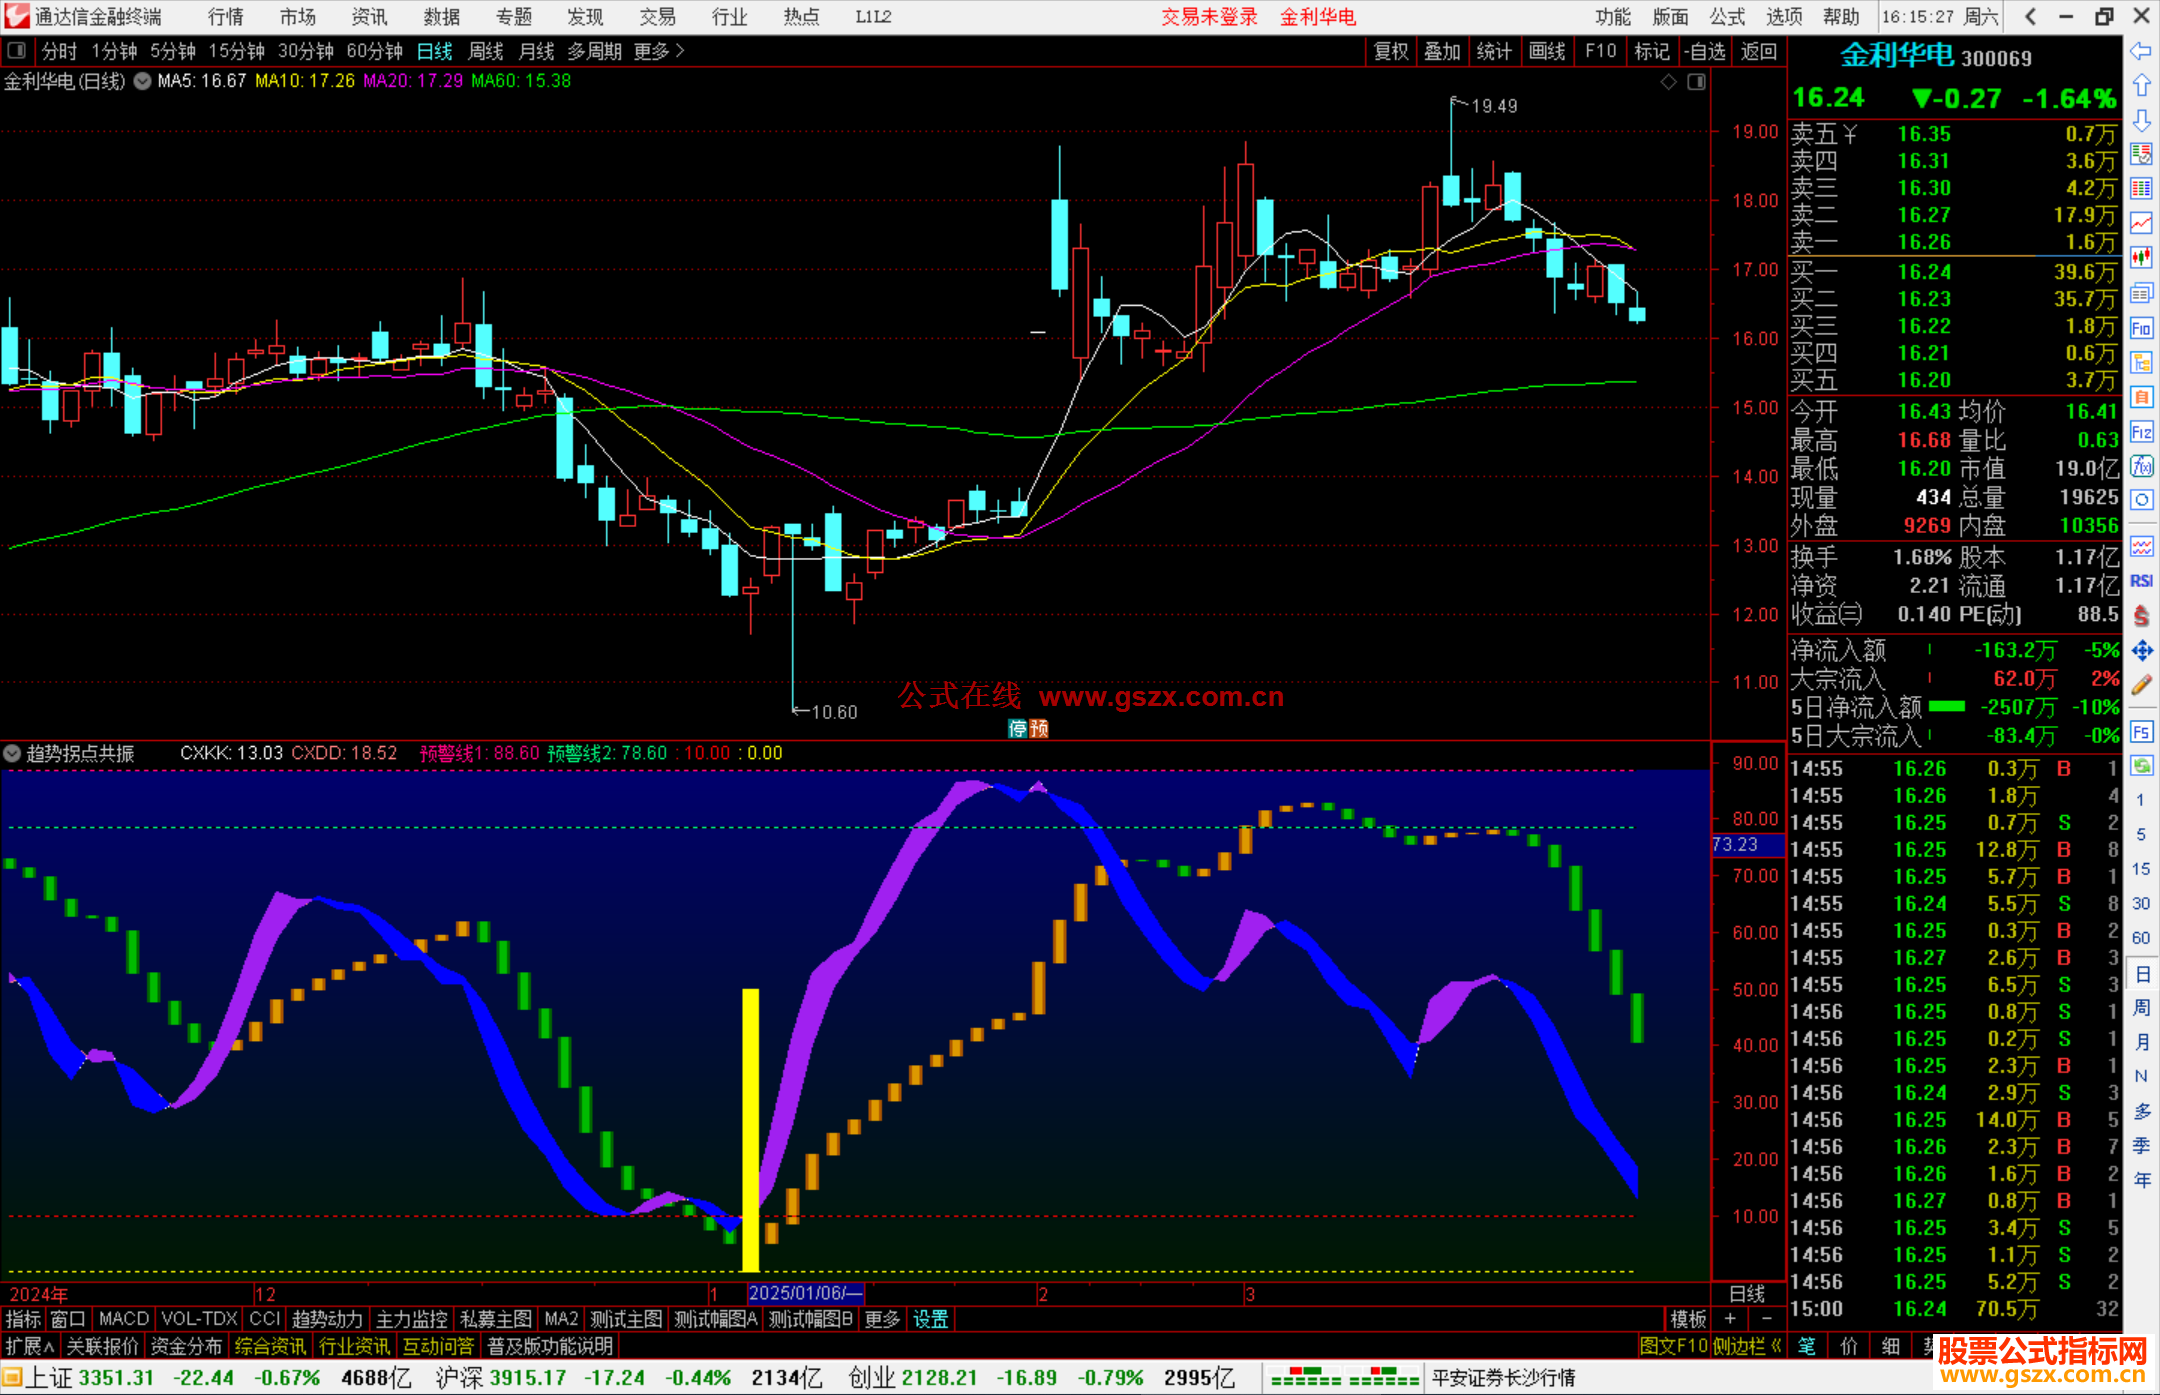Screen dimensions: 2160x1395
Task: Collapse sidebar with 侧边栏《 button
Action: tap(1747, 1346)
